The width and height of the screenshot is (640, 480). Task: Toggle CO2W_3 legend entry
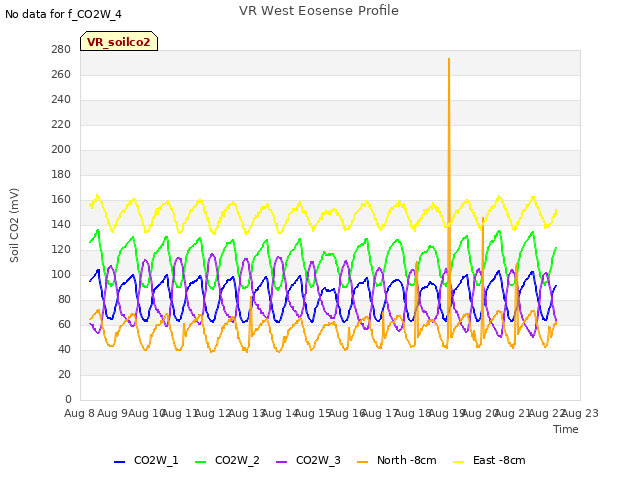308,460
